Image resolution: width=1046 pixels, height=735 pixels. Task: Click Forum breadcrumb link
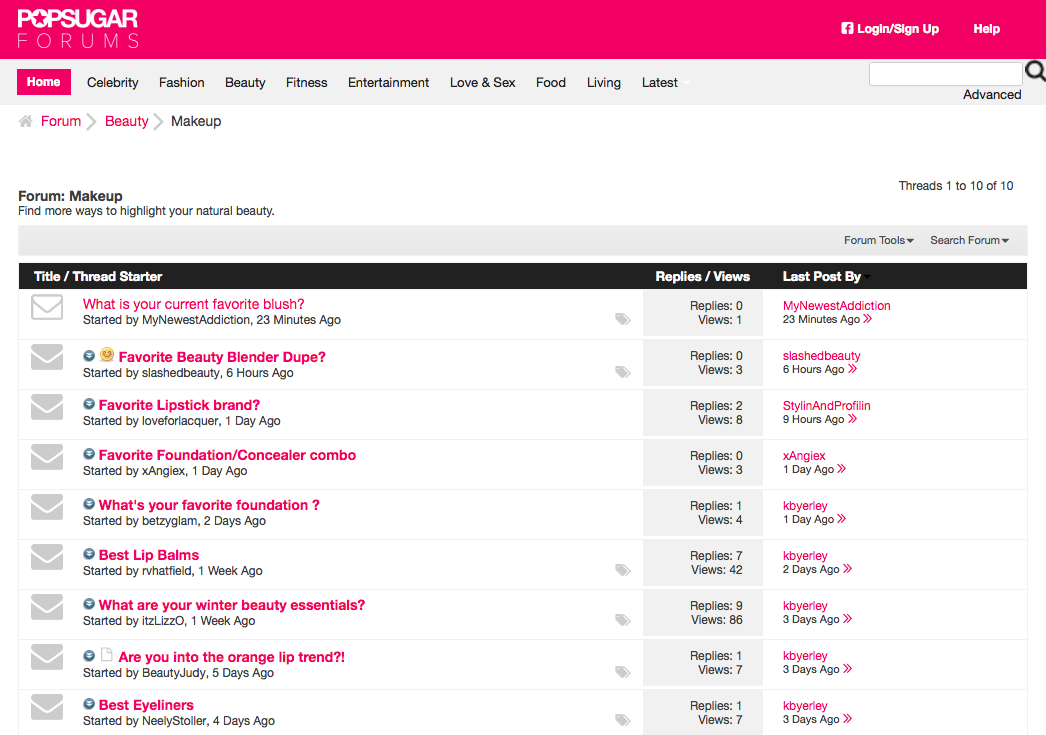tap(61, 121)
